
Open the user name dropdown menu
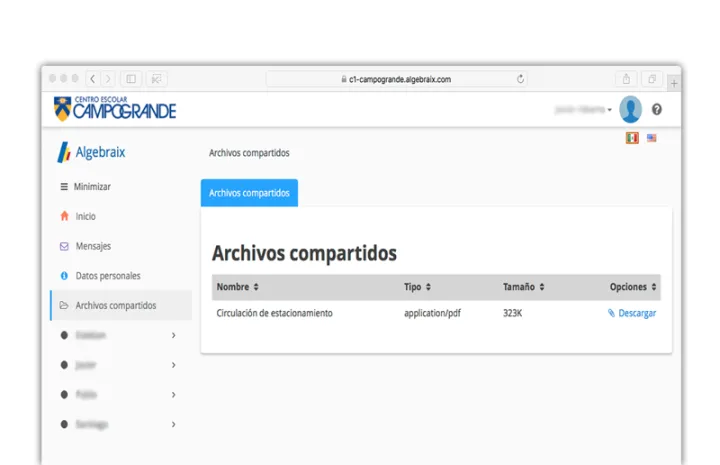(x=583, y=110)
